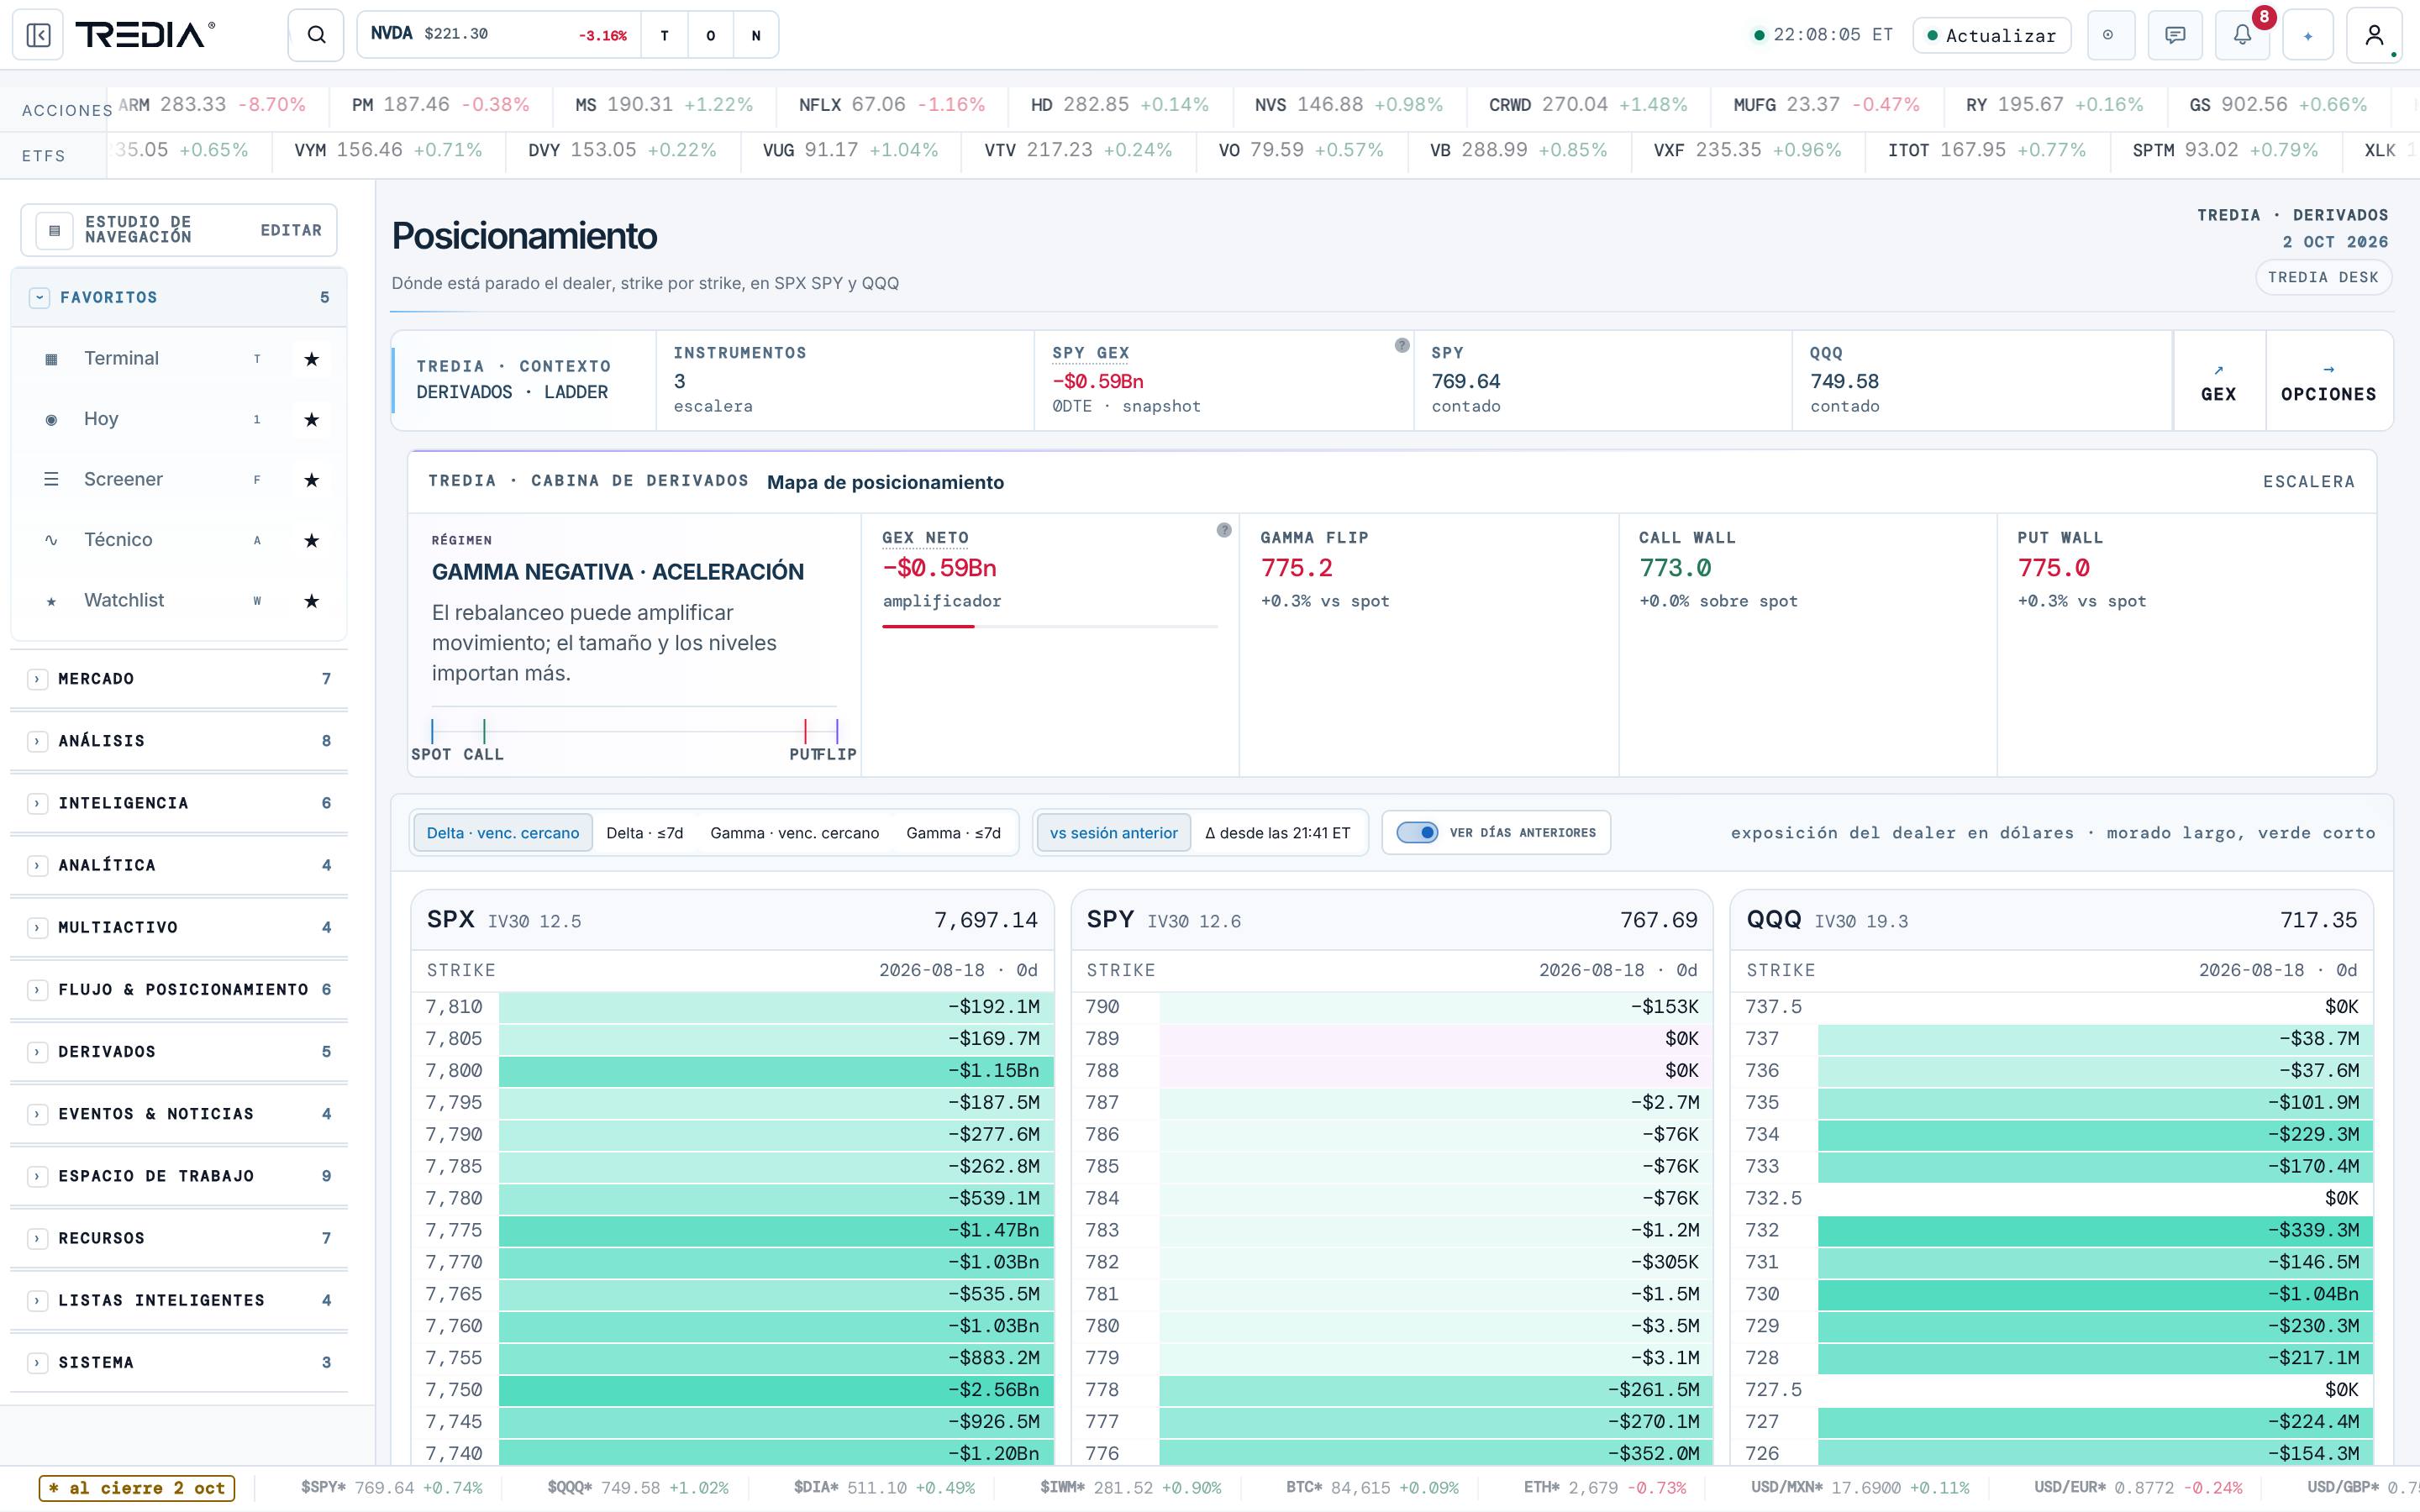Unstar Hoy in favorites
Image resolution: width=2420 pixels, height=1512 pixels.
(x=312, y=419)
